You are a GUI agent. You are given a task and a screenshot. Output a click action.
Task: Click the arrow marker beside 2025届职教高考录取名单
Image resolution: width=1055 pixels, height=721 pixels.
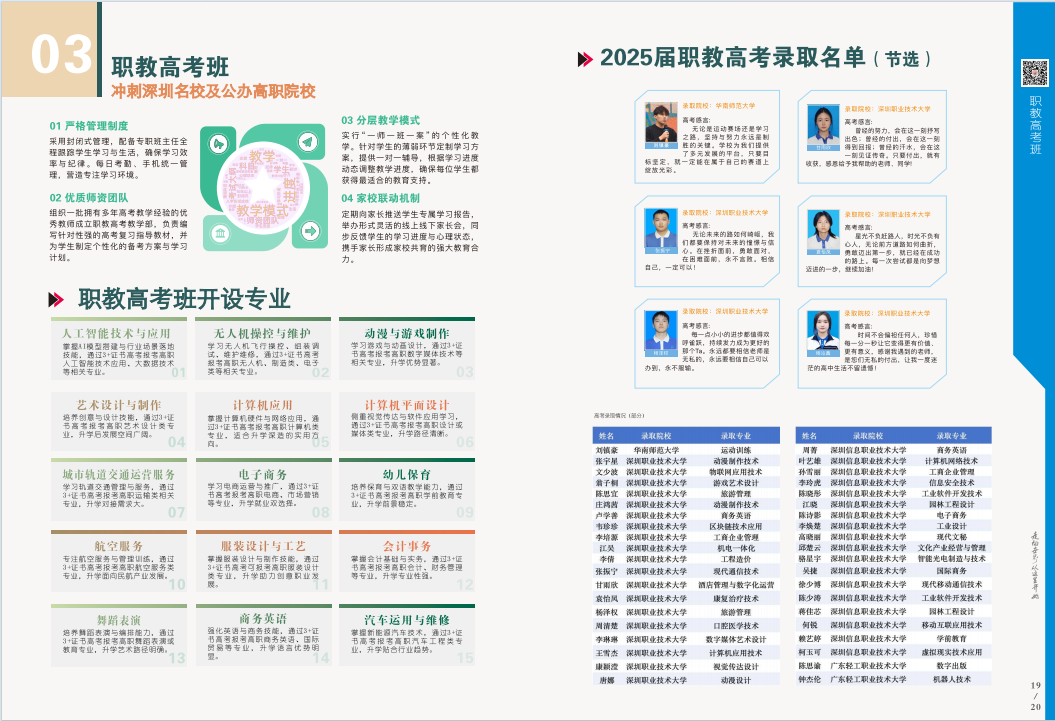(x=585, y=59)
